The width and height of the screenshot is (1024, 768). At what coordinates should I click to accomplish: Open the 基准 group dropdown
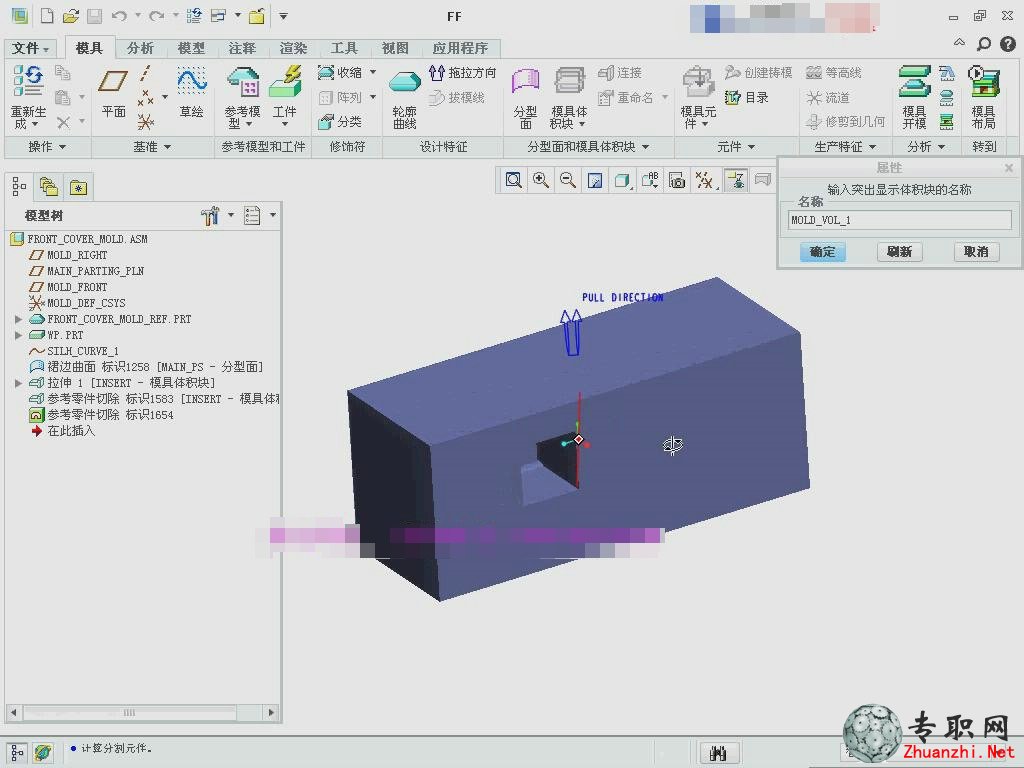tap(152, 147)
